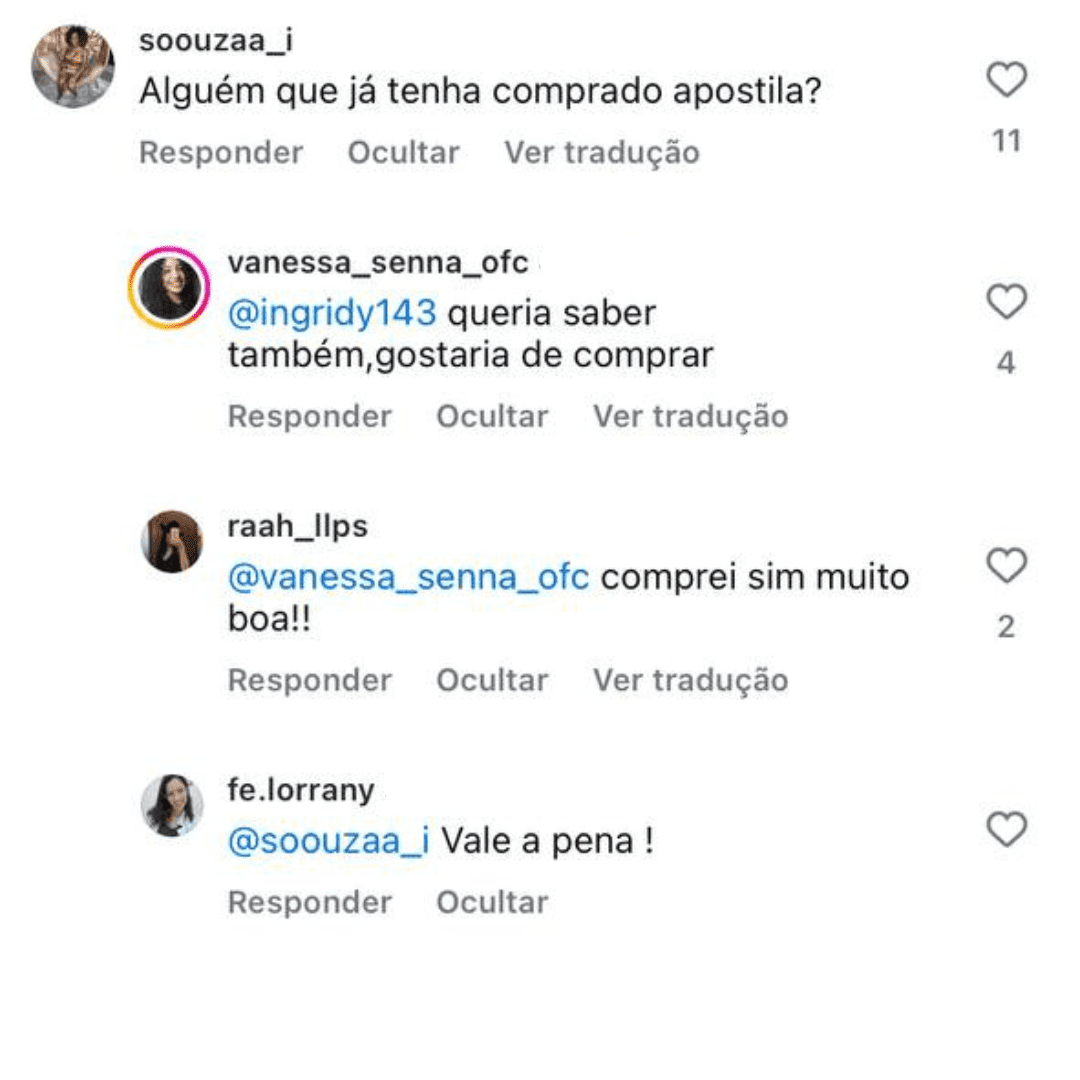Tap heart on raah_llps comment
Screen dimensions: 1080x1080
(x=1006, y=566)
